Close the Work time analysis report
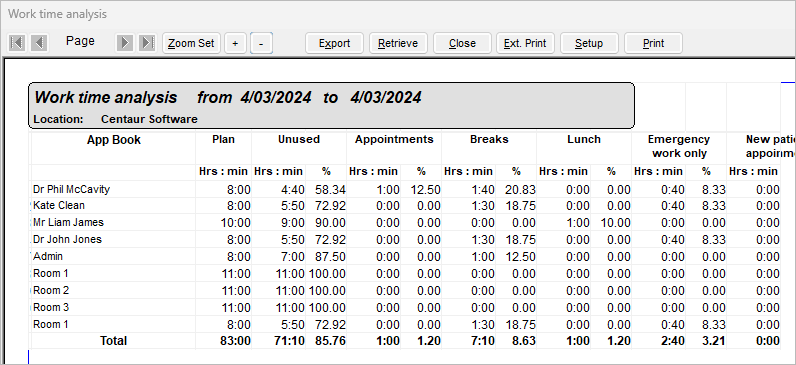The image size is (796, 365). point(462,43)
